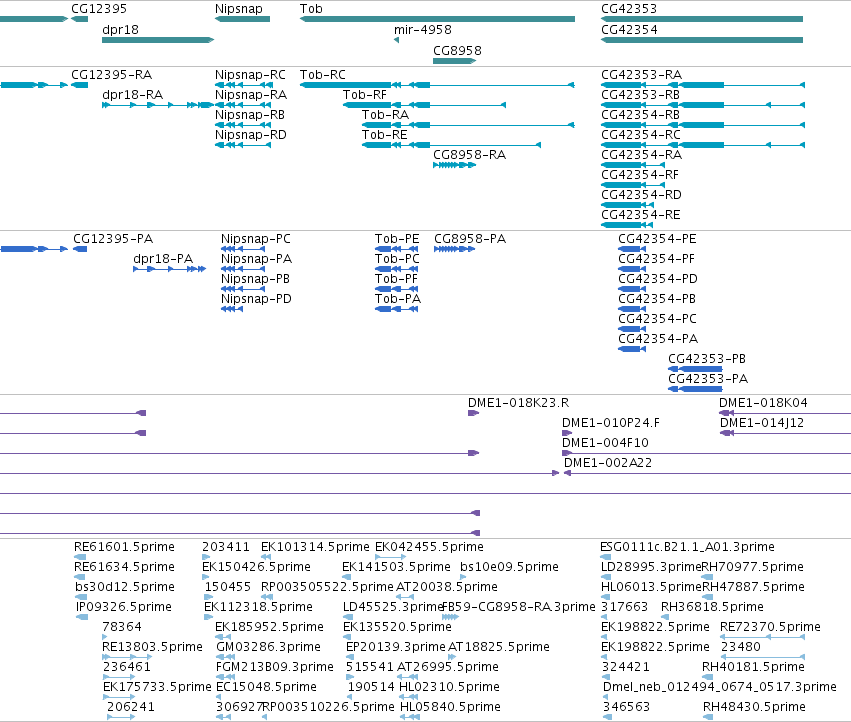The image size is (851, 722).
Task: Select EST RE13803.5prime
Action: [152, 647]
